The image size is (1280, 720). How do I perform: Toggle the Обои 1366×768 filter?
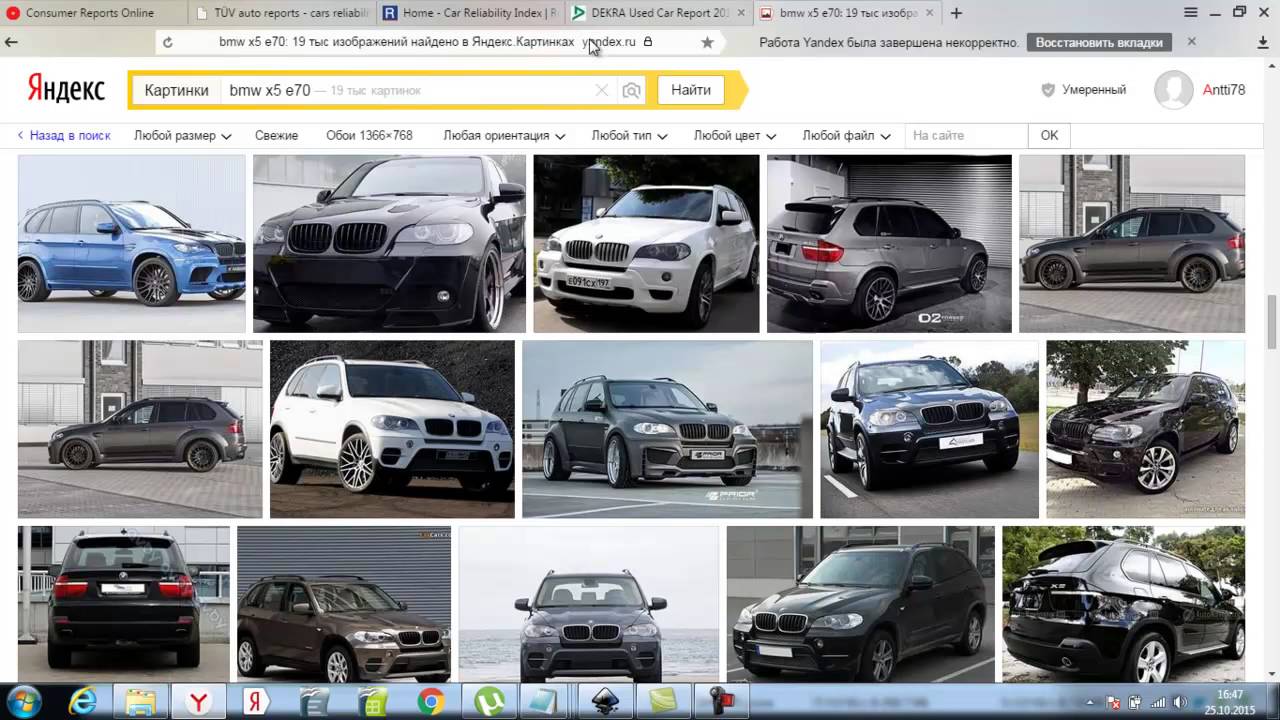click(x=369, y=135)
